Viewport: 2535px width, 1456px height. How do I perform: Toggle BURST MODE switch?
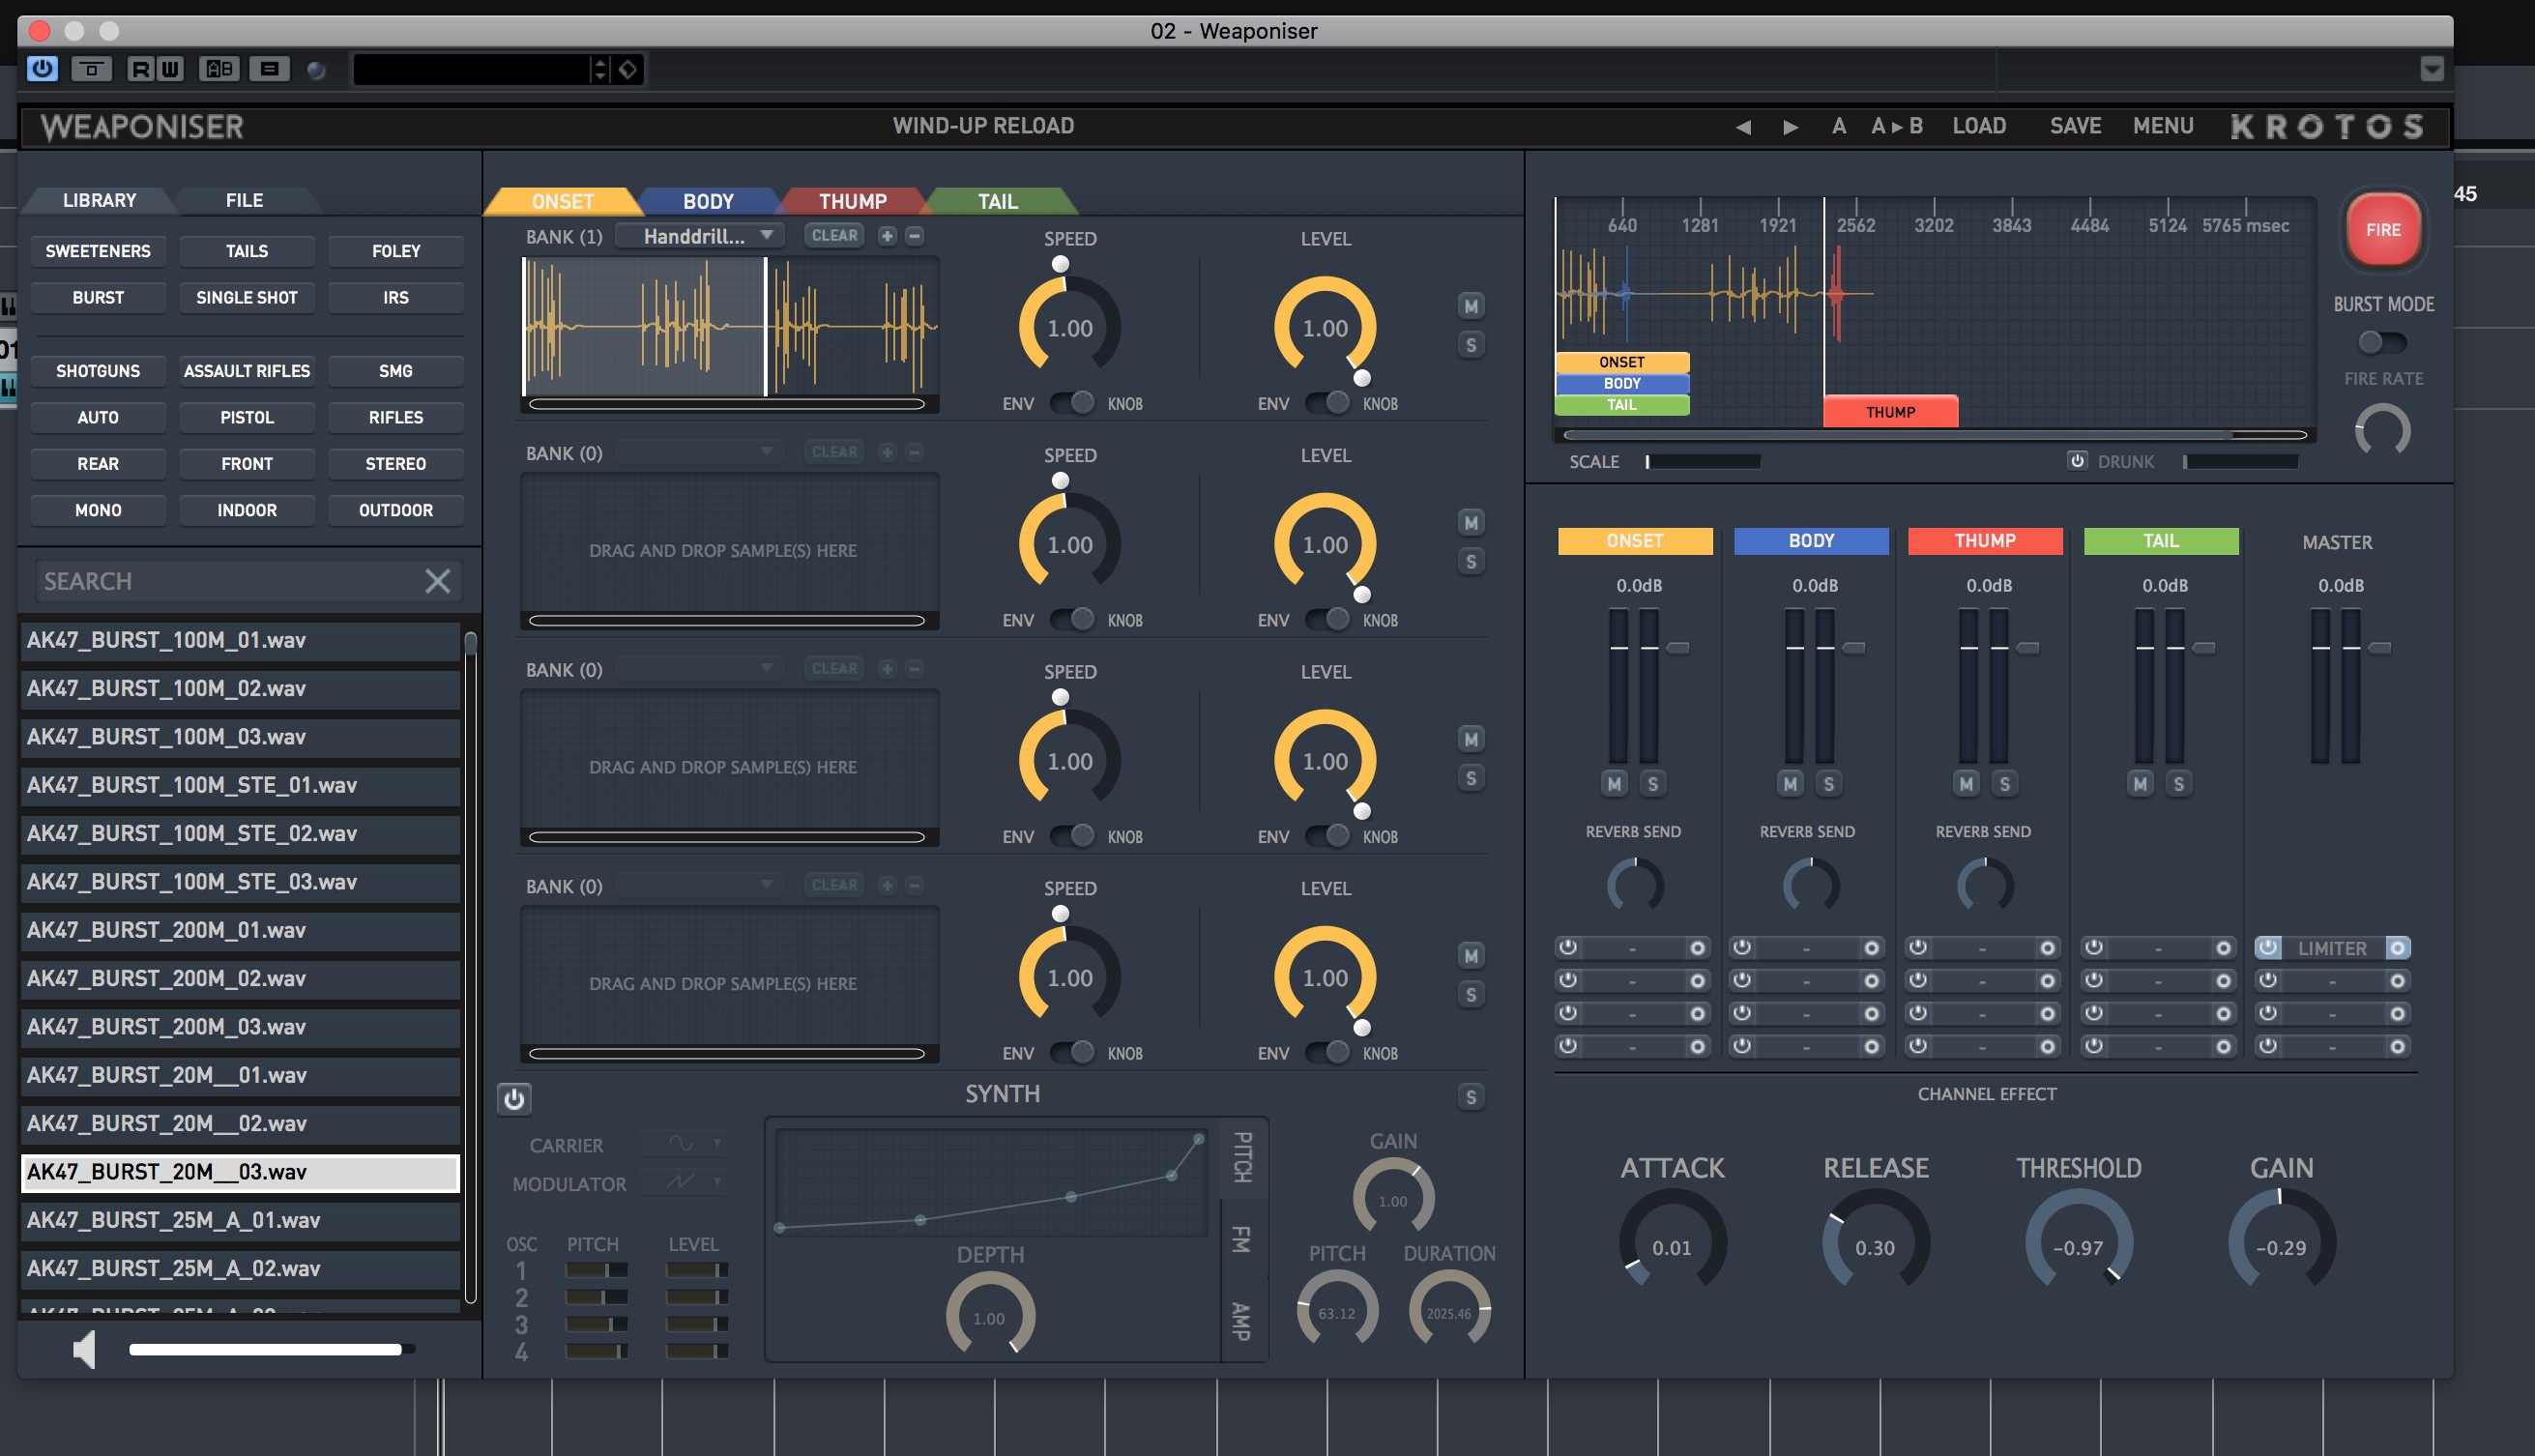pyautogui.click(x=2382, y=342)
